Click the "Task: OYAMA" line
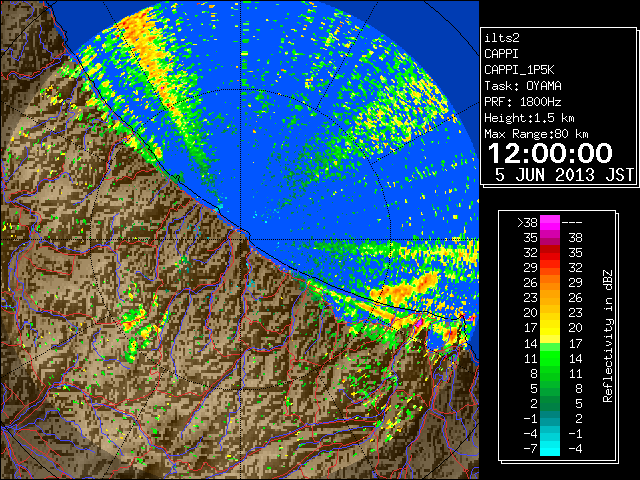 (x=523, y=86)
